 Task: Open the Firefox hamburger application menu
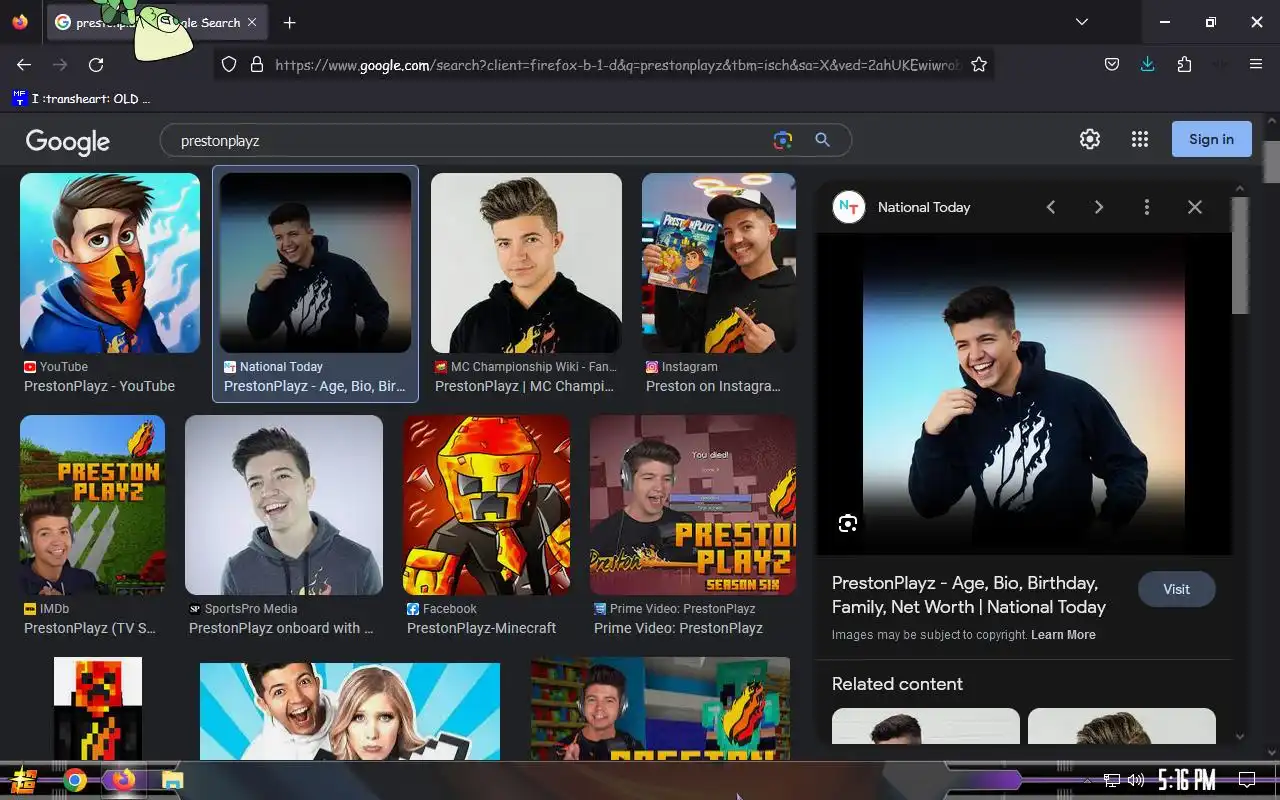[1256, 64]
